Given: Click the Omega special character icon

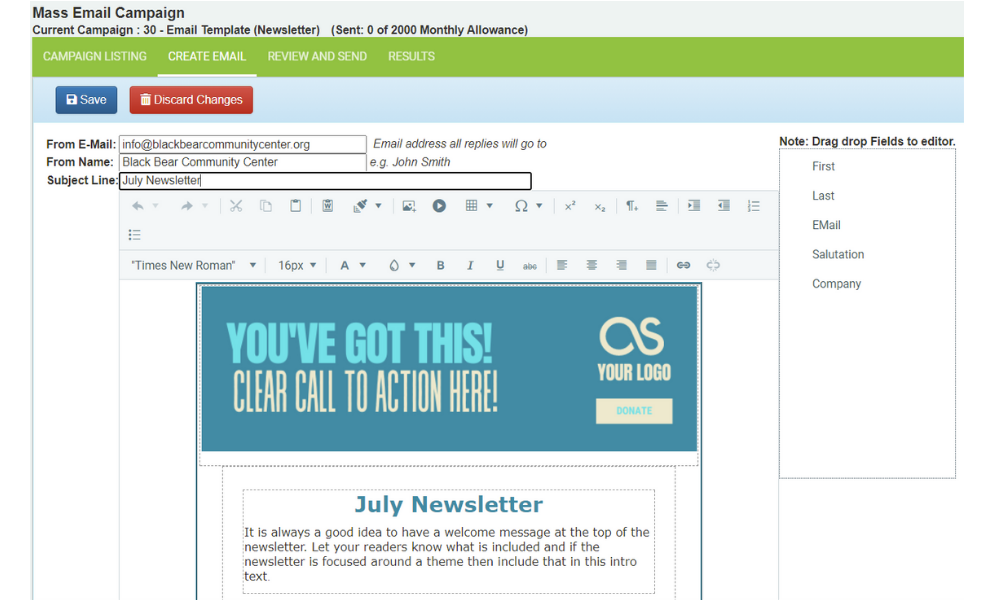Looking at the screenshot, I should [521, 206].
